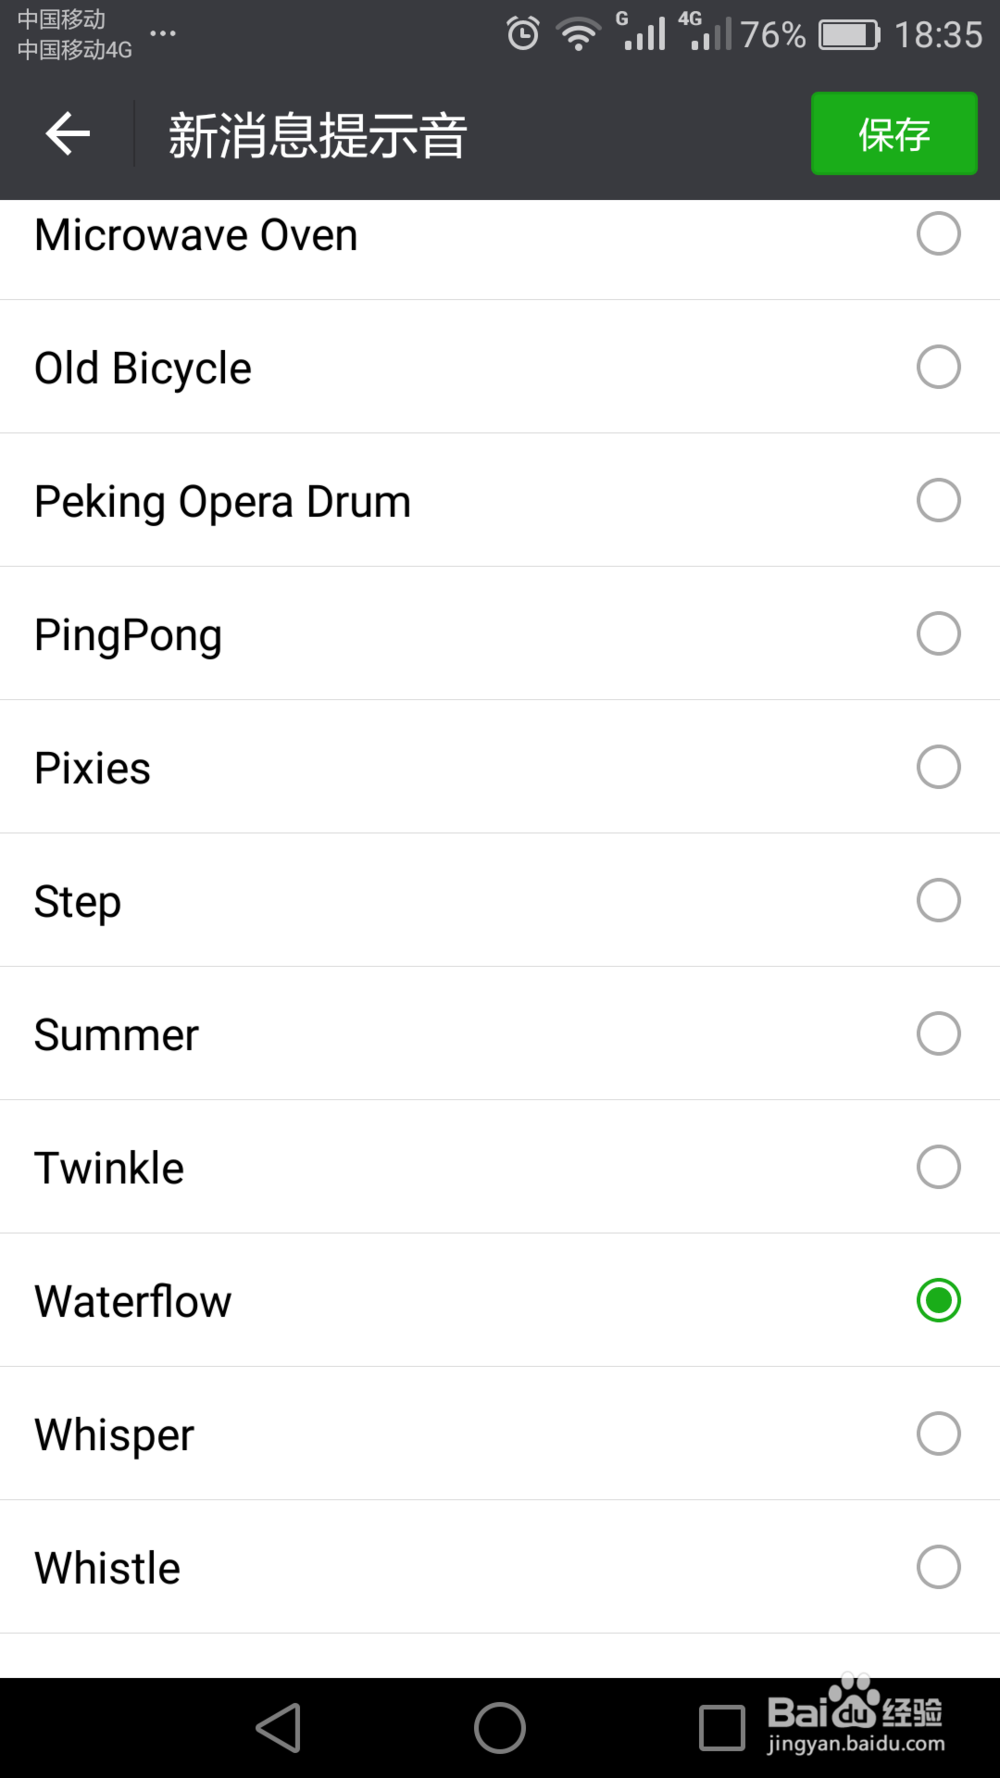
Task: Choose Peking Opera Drum radio button
Action: coord(938,500)
